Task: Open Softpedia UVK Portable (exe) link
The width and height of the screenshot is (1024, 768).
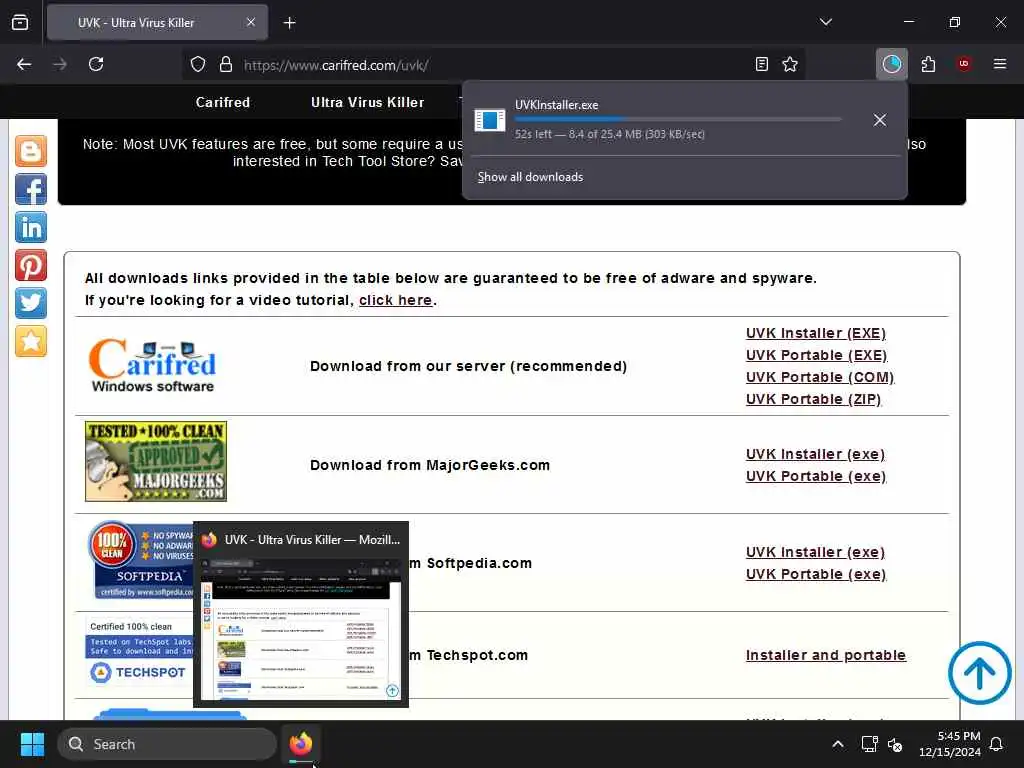Action: pyautogui.click(x=816, y=575)
